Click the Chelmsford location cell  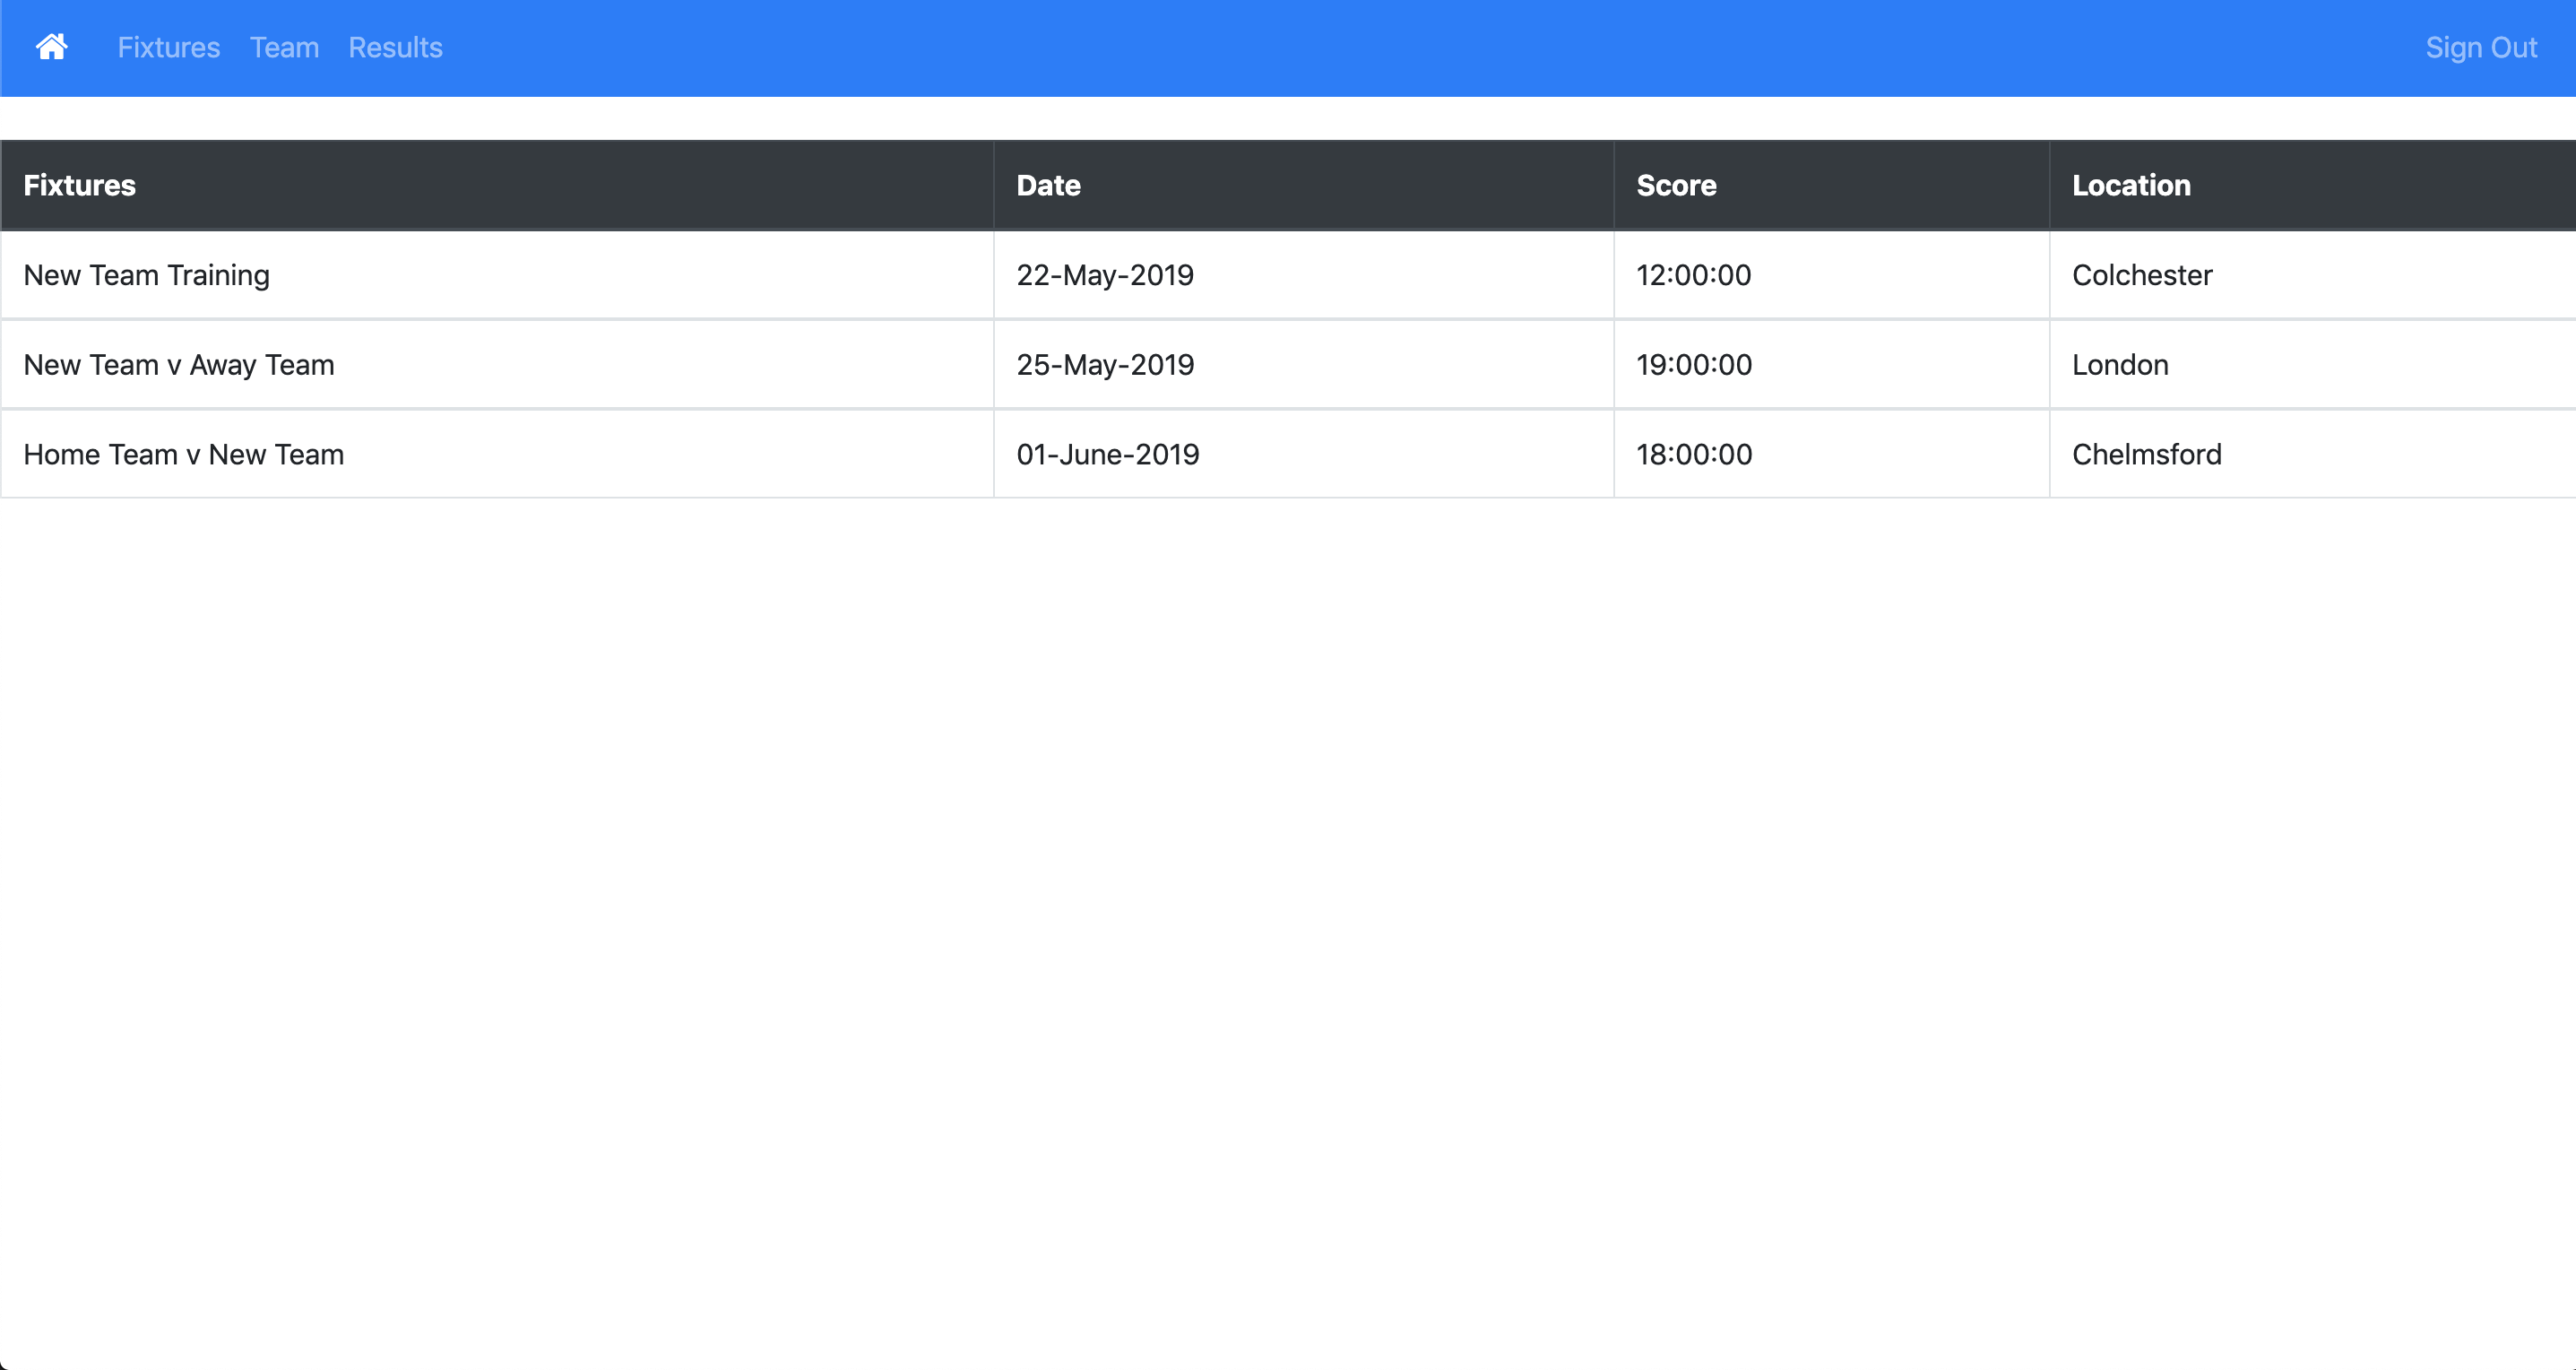point(2146,454)
